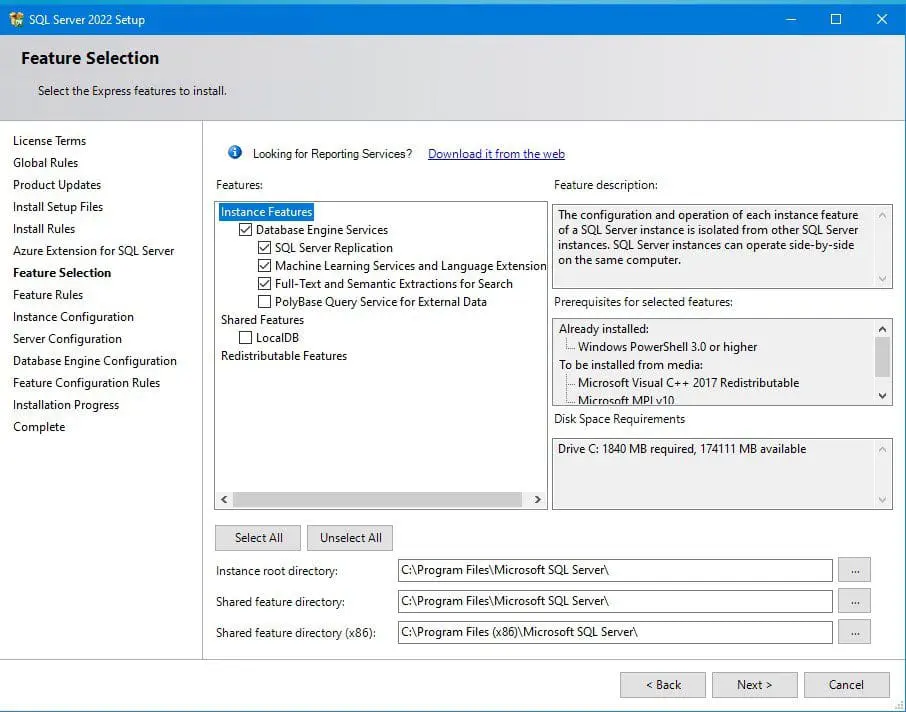This screenshot has height=712, width=906.
Task: Select License Terms in the left pane
Action: [50, 140]
